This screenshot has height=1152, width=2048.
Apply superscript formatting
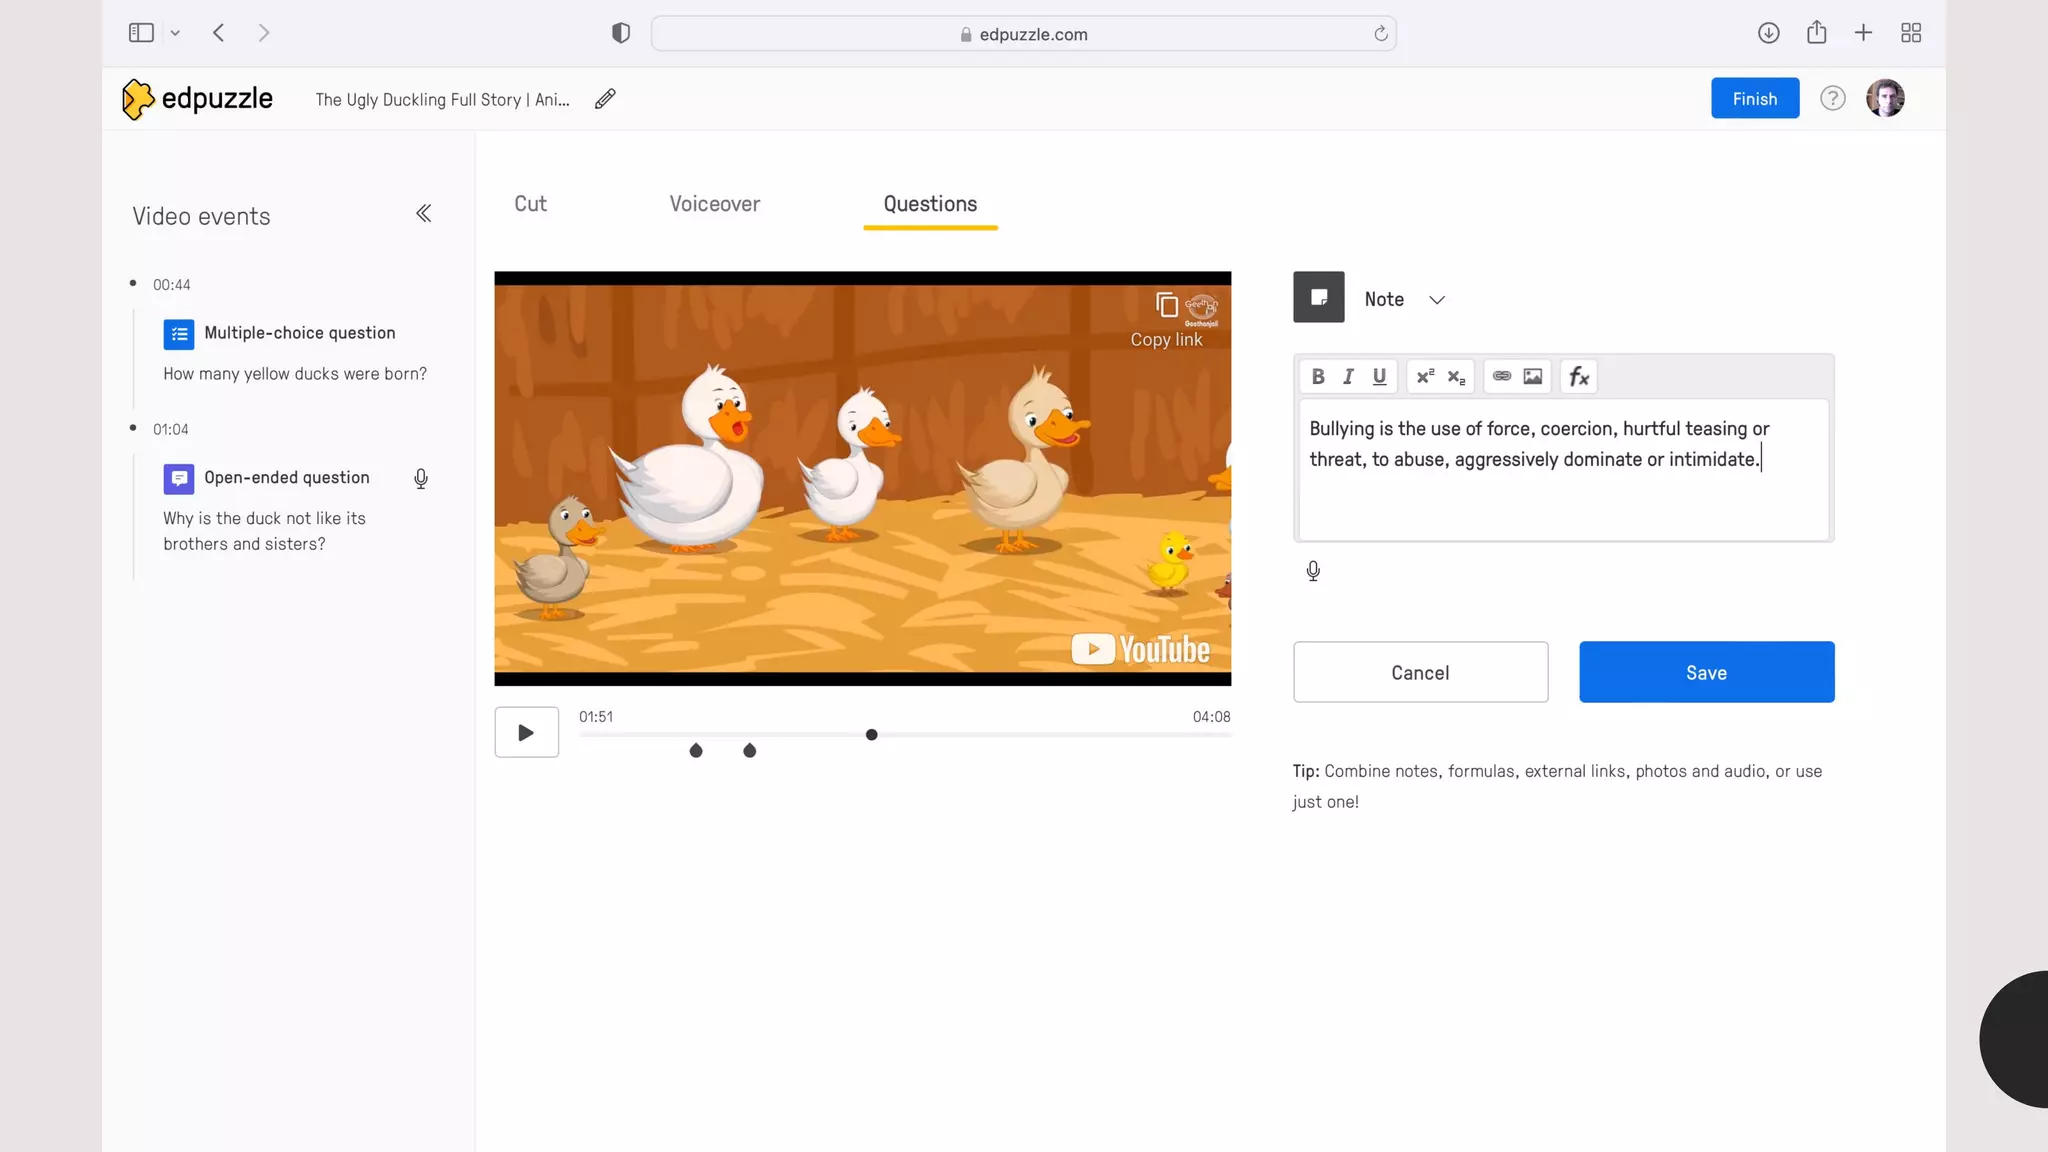[x=1425, y=377]
